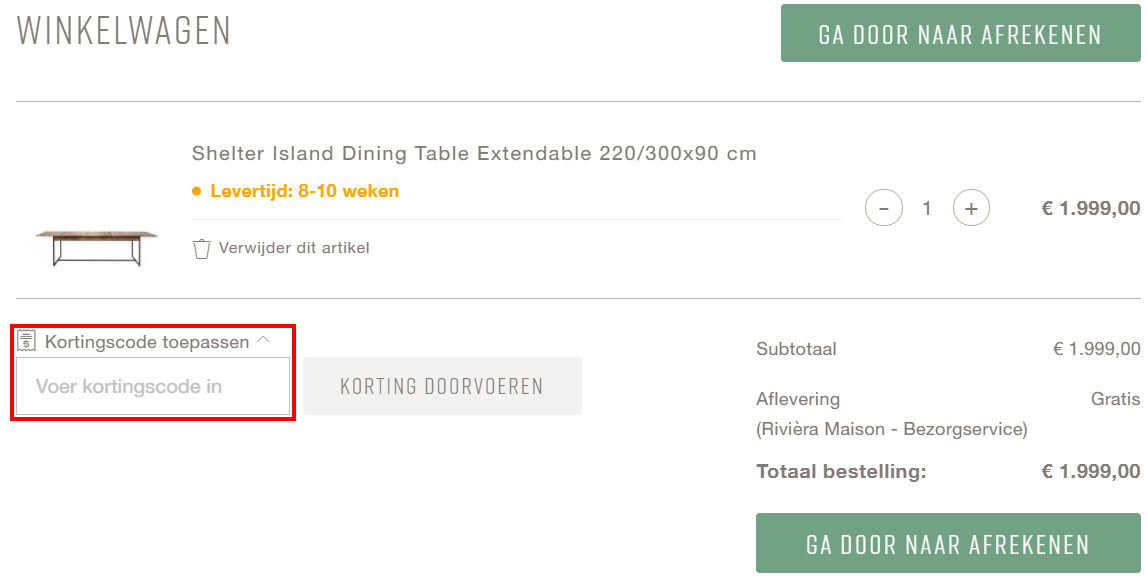Viewport: 1147px width, 578px height.
Task: Click the Rivièra Maison Bezorgservice text
Action: click(891, 429)
